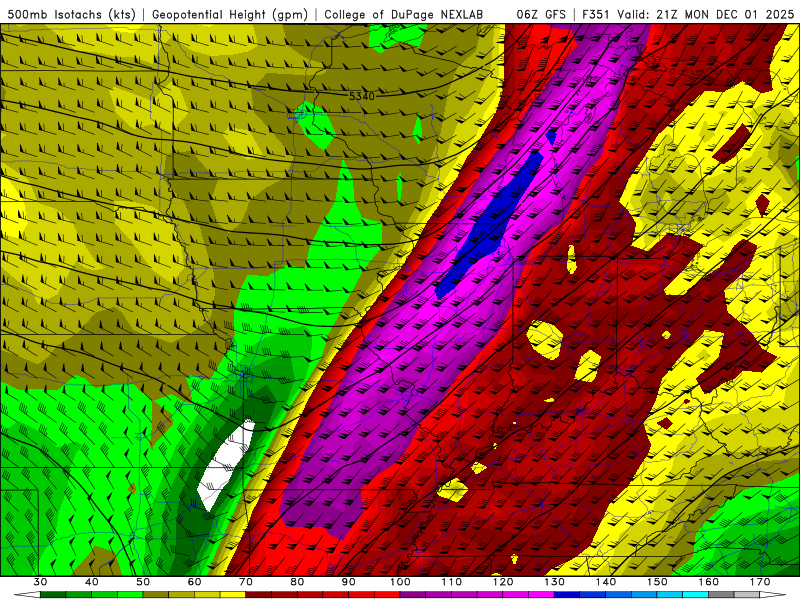The image size is (800, 600).
Task: Click the '500mb Isotachs (kts)' title text
Action: (x=72, y=15)
